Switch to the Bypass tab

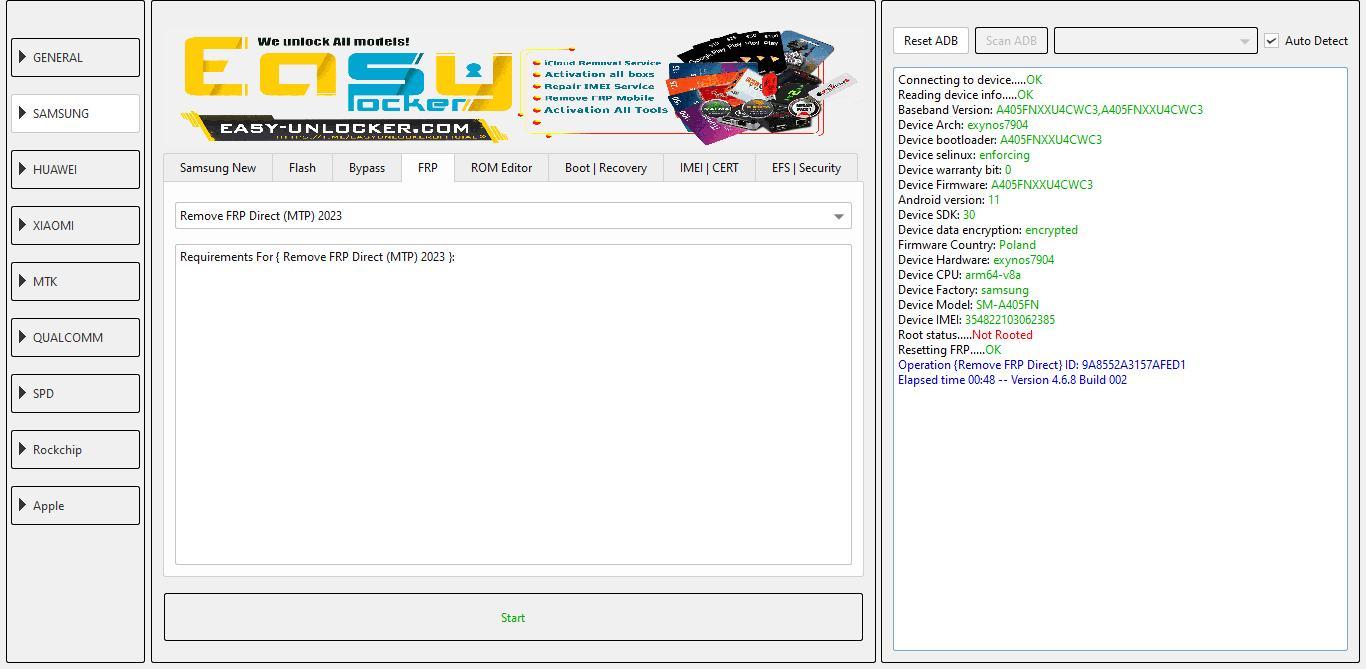click(367, 168)
